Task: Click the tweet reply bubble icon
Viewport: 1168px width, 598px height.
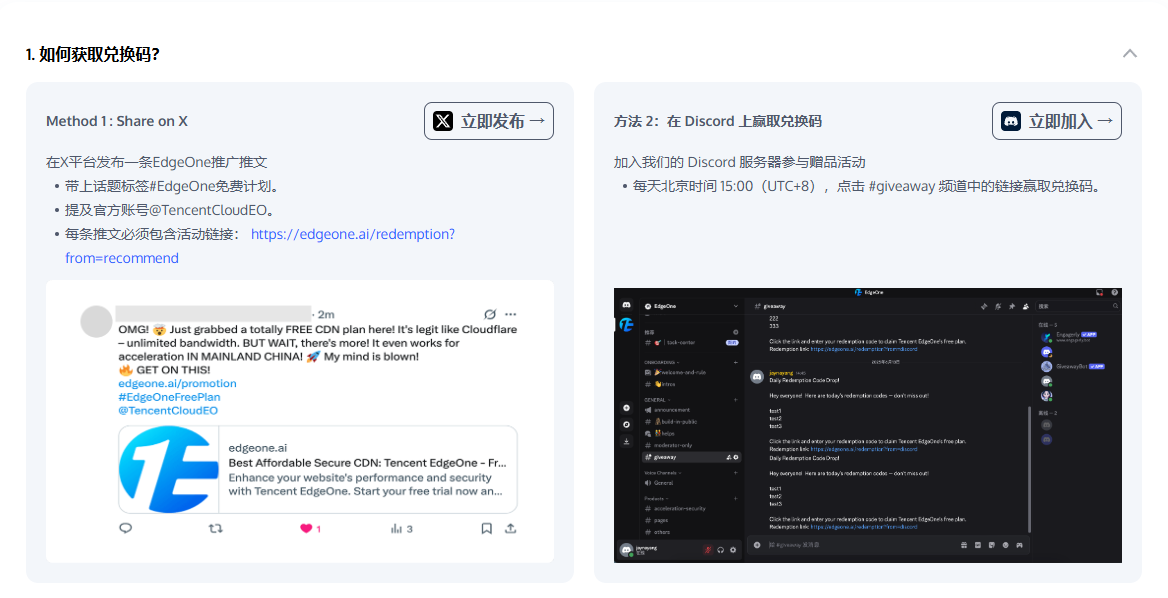Action: pos(126,528)
